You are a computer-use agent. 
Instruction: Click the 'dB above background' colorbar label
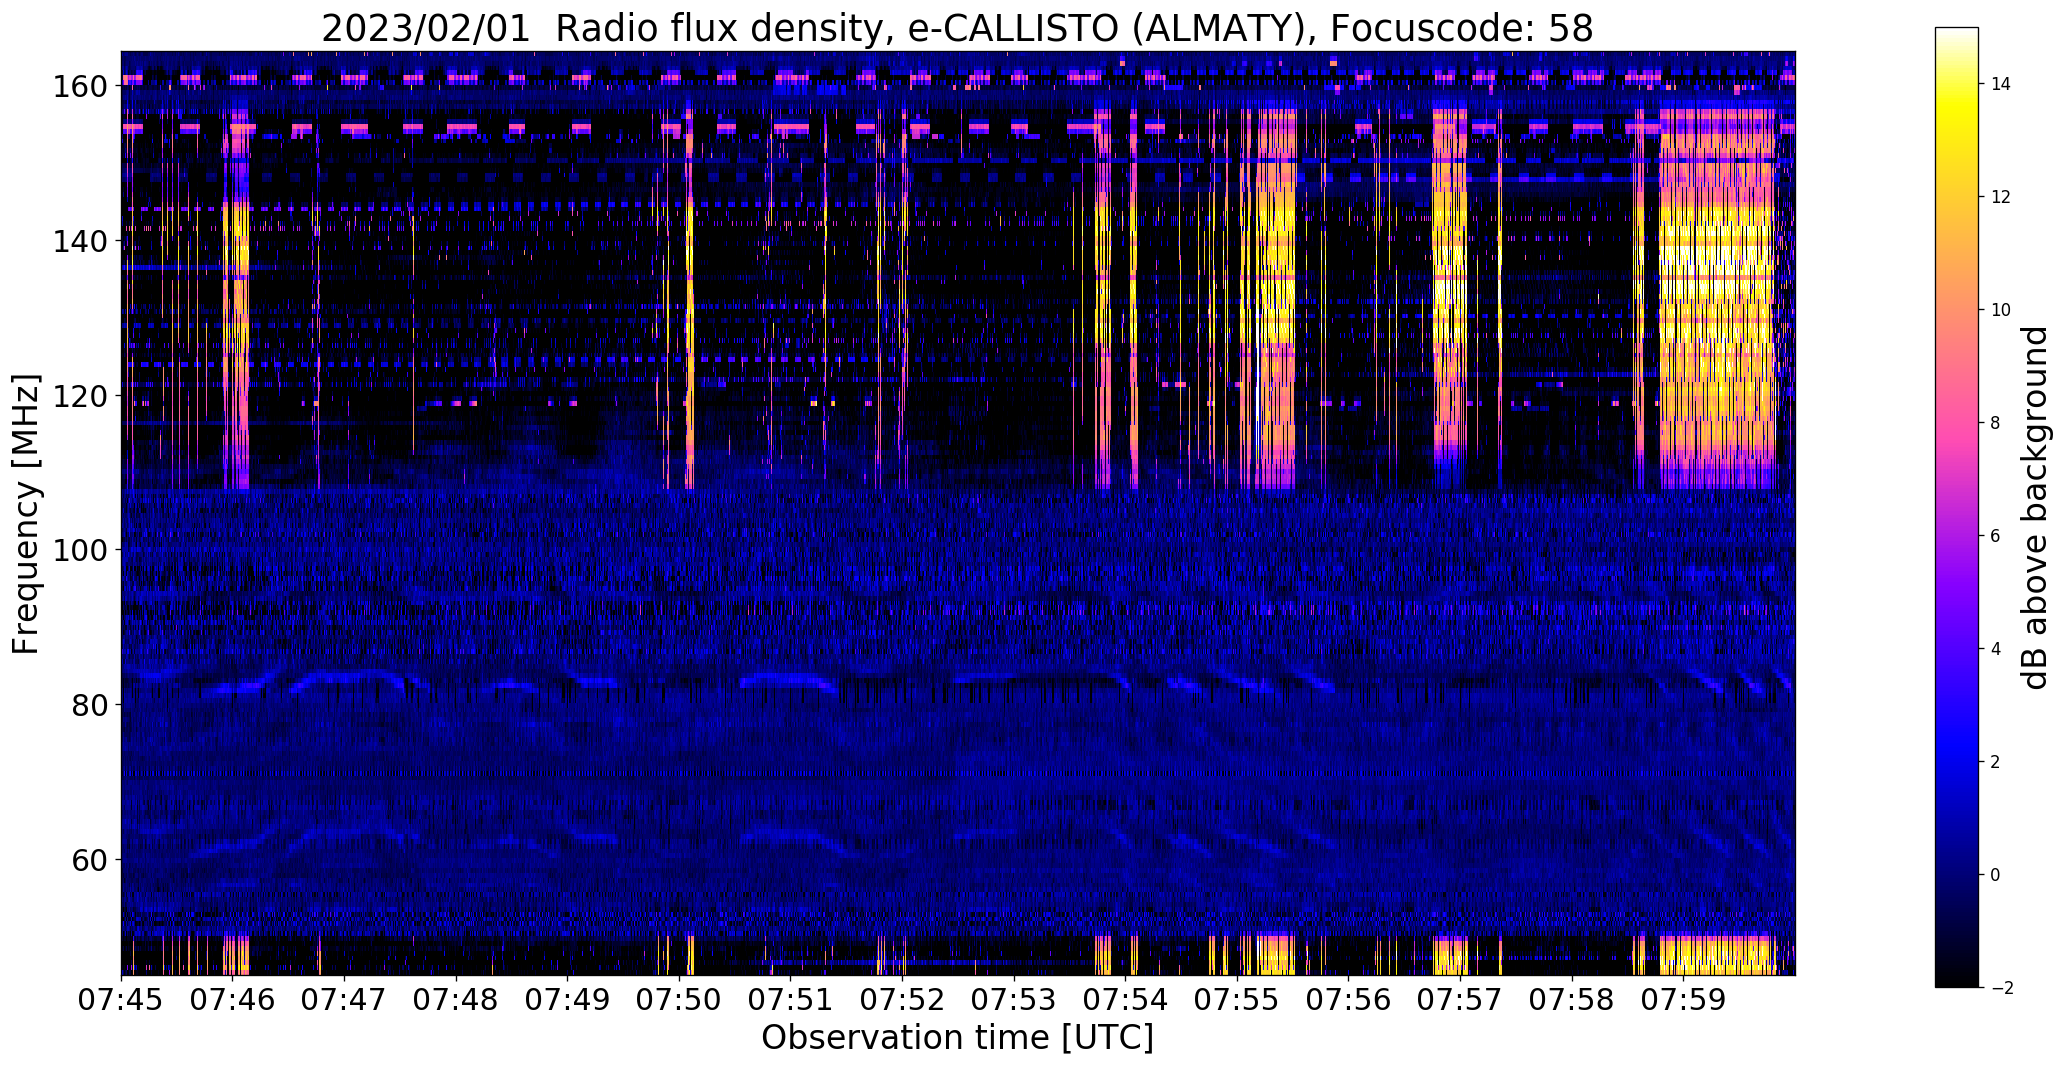click(2034, 508)
